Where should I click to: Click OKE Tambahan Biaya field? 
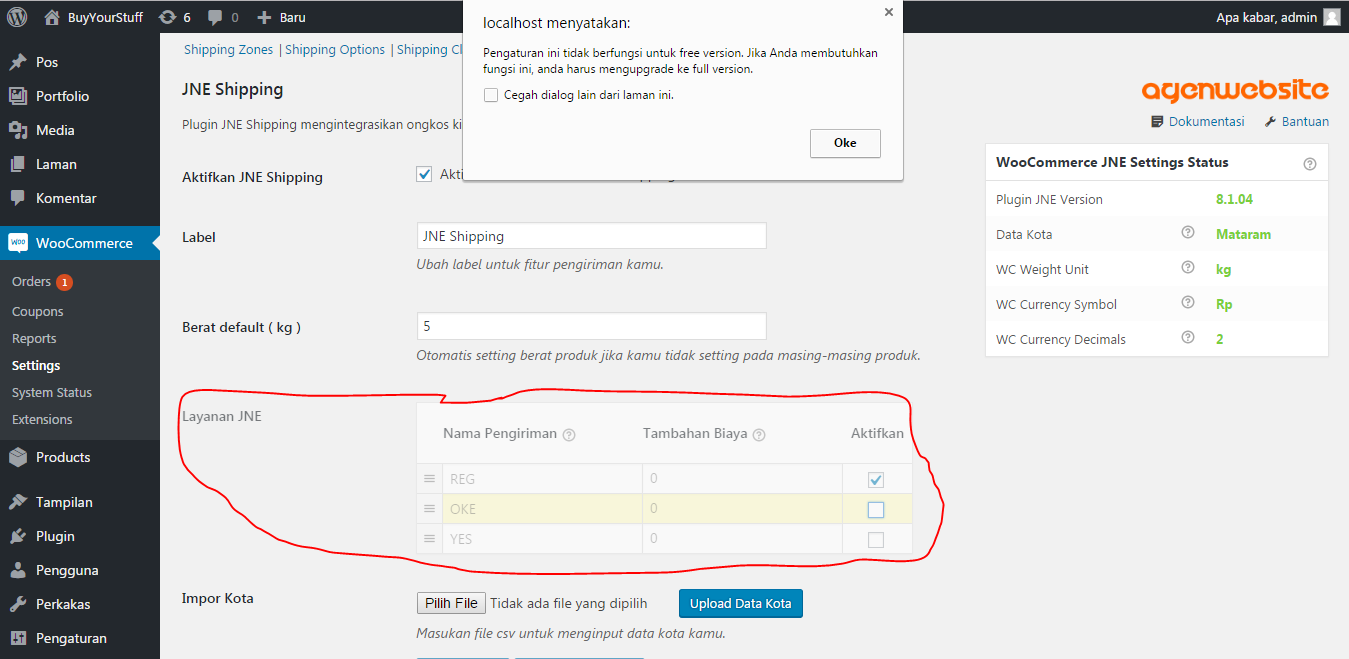click(741, 509)
